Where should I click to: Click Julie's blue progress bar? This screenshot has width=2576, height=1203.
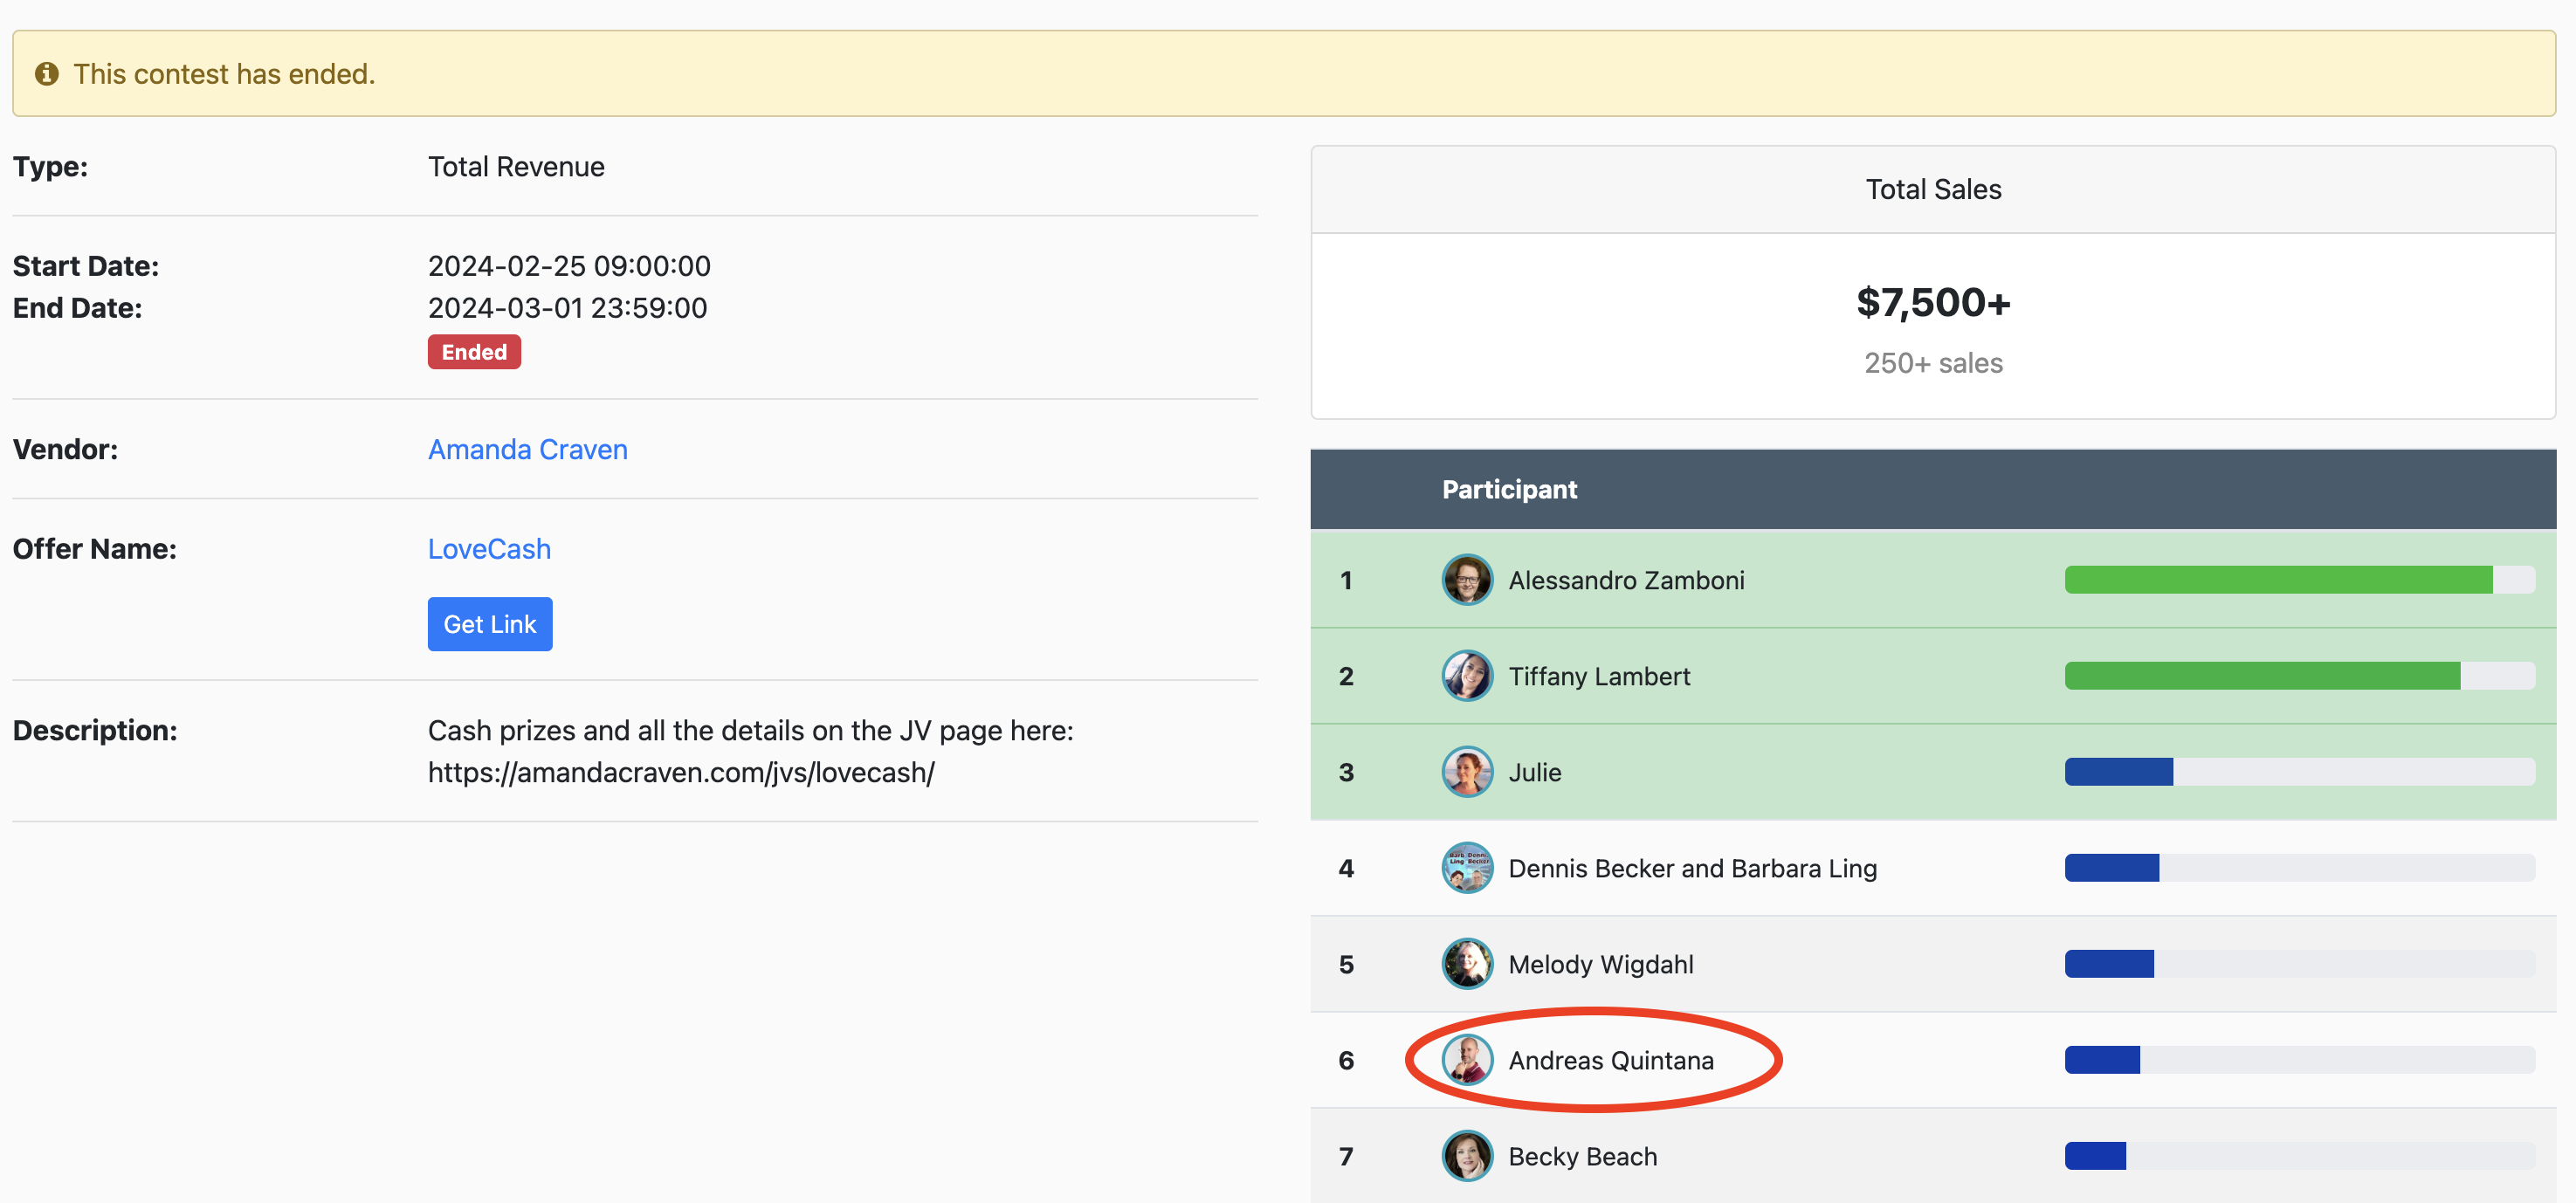click(x=2118, y=772)
